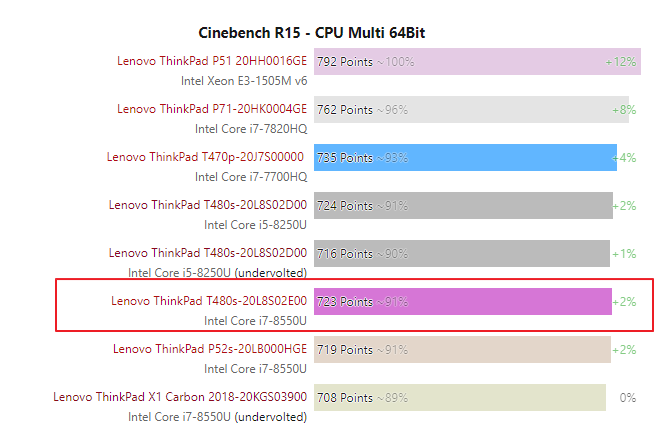
Task: Click the beige 719 Points bar
Action: (x=462, y=349)
